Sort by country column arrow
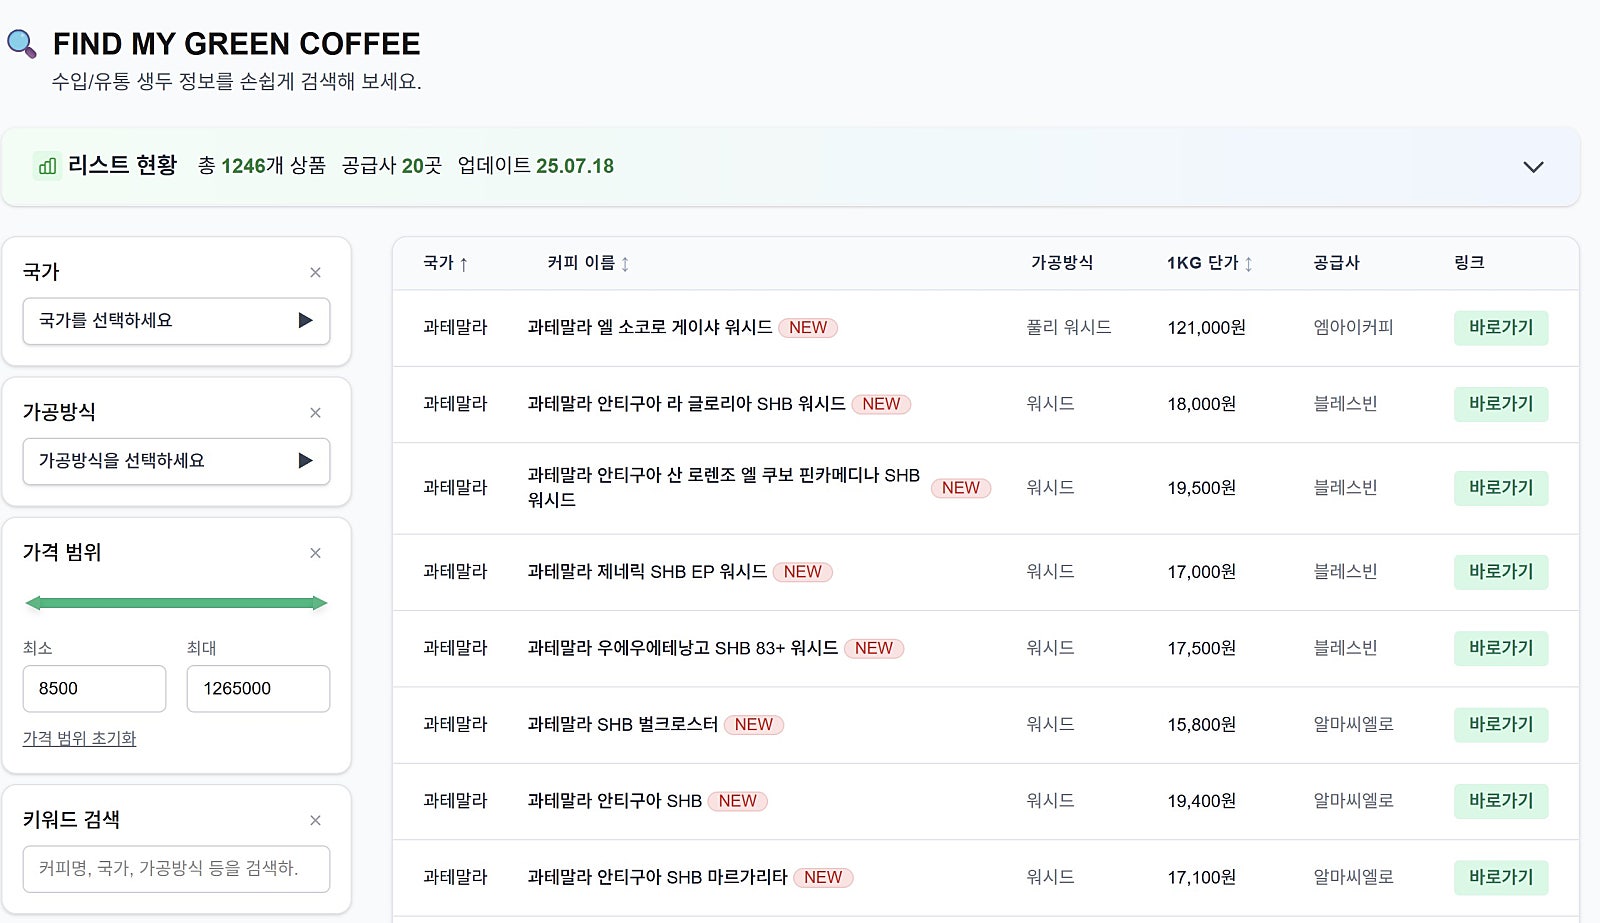This screenshot has height=923, width=1600. point(463,264)
